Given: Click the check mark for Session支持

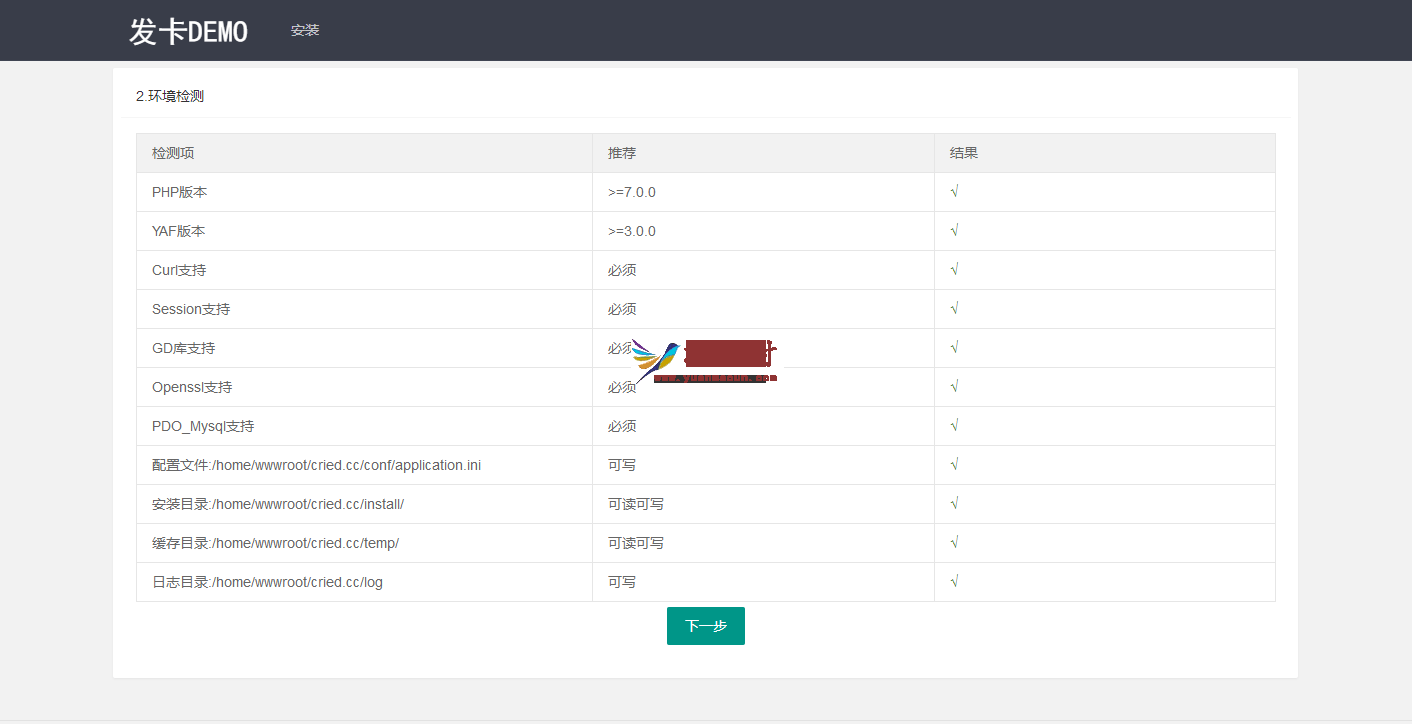Looking at the screenshot, I should coord(955,309).
